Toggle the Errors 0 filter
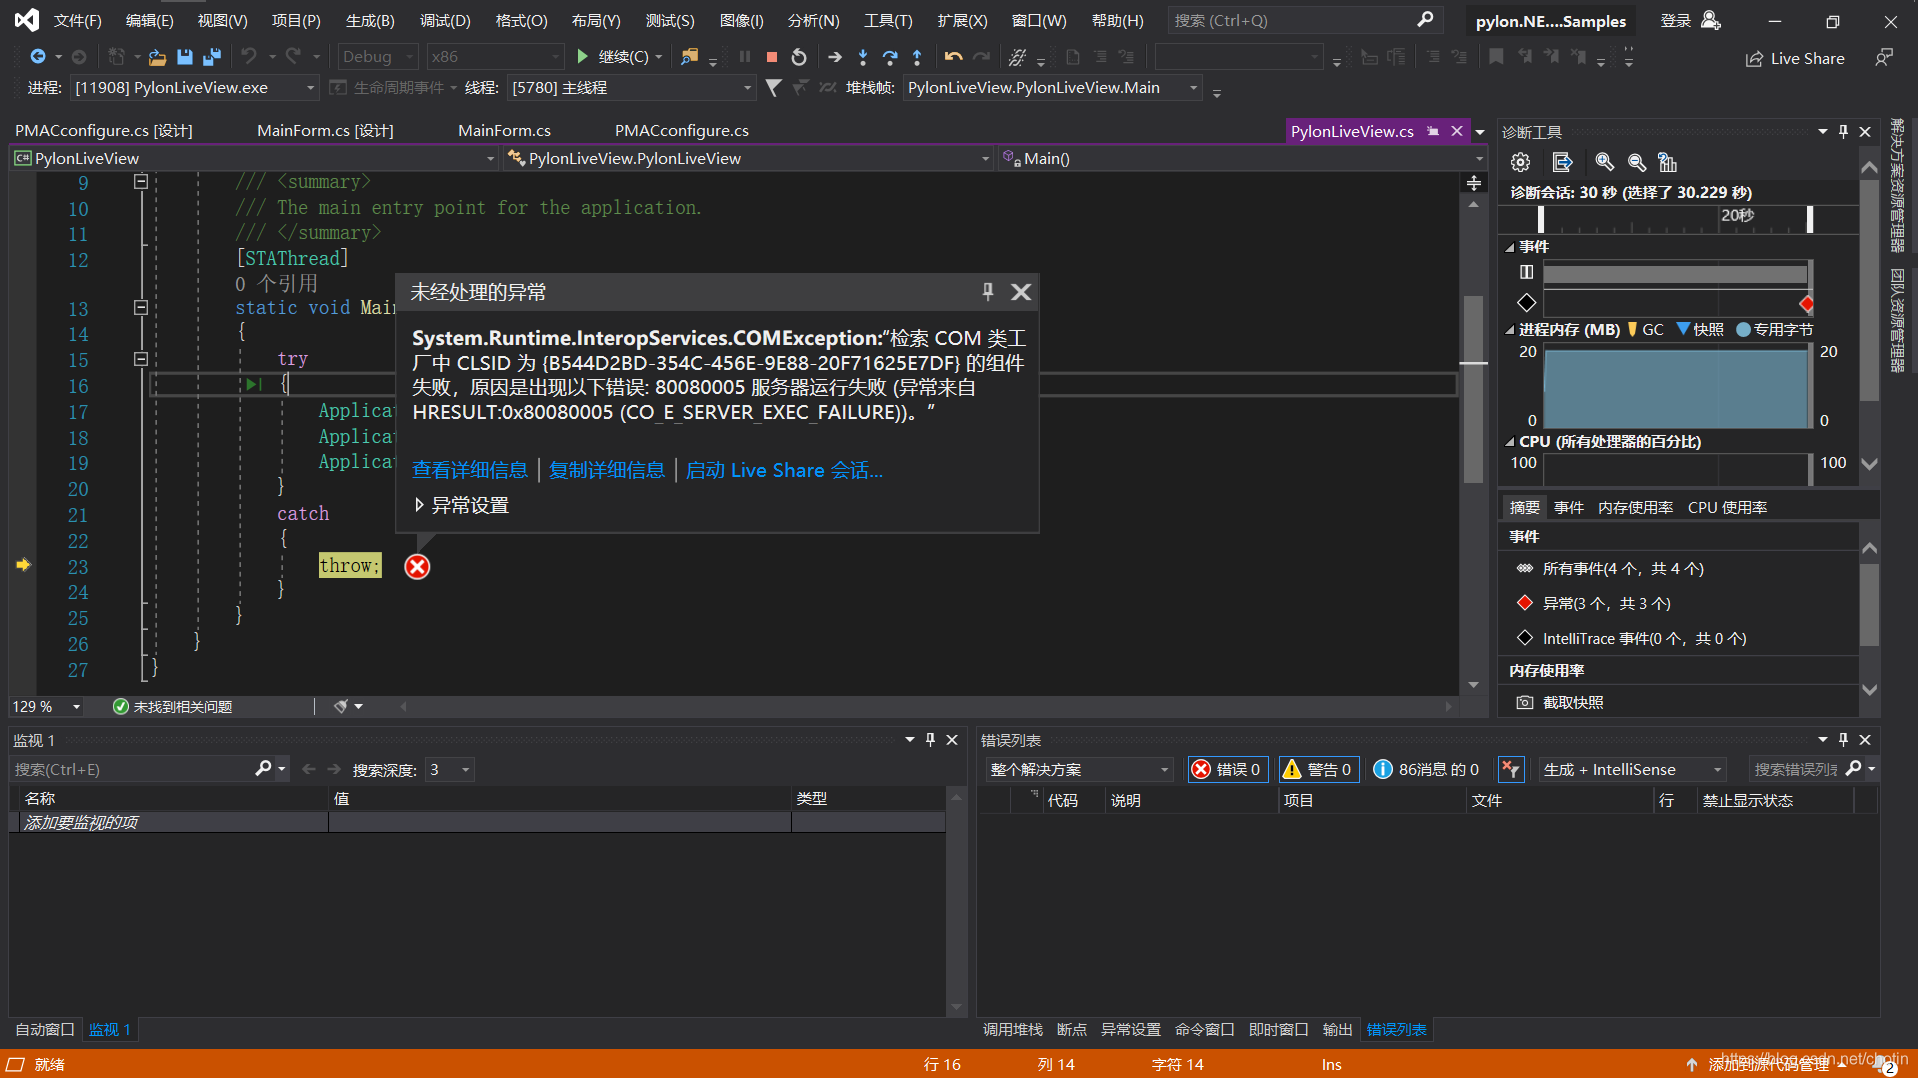 (x=1227, y=769)
